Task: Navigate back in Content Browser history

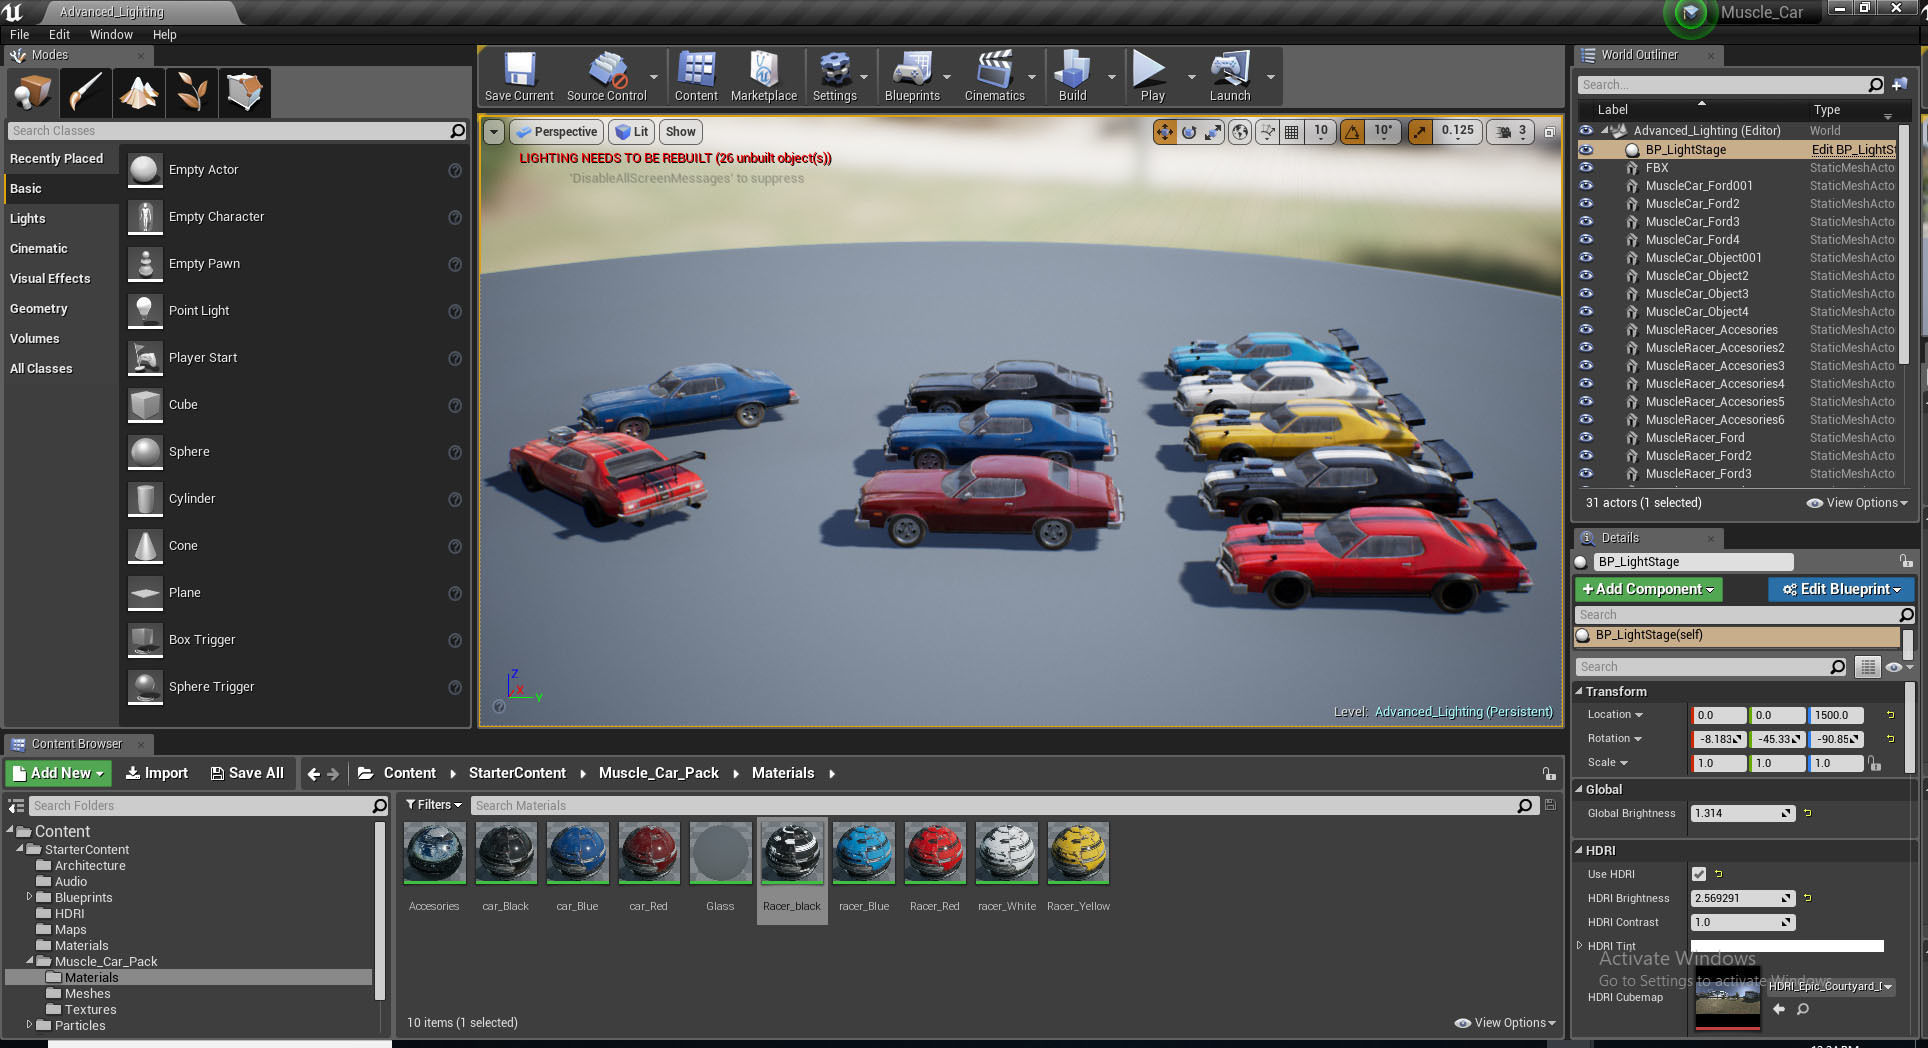Action: (x=314, y=773)
